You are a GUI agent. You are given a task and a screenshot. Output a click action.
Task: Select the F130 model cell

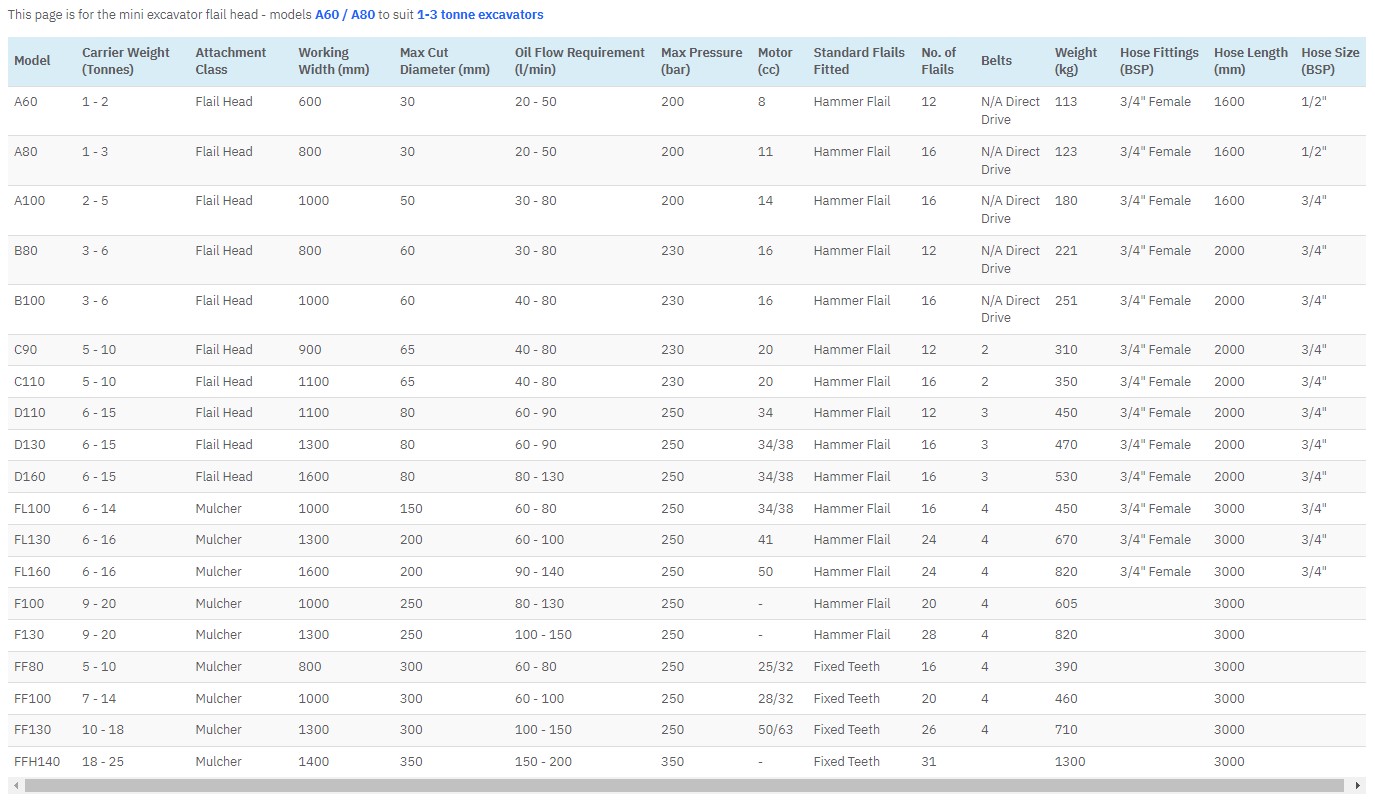point(29,635)
